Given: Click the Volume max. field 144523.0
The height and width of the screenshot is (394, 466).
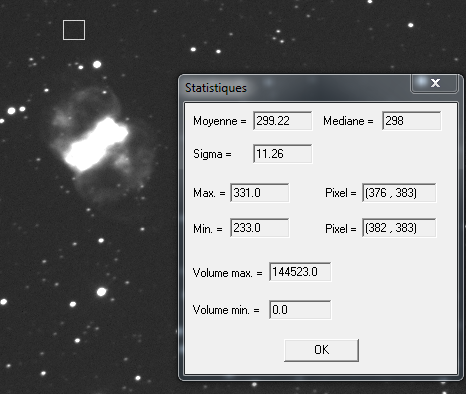Looking at the screenshot, I should click(300, 272).
